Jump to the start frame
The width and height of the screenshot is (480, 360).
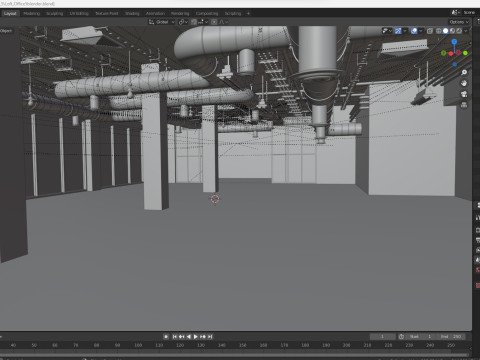[x=174, y=337]
